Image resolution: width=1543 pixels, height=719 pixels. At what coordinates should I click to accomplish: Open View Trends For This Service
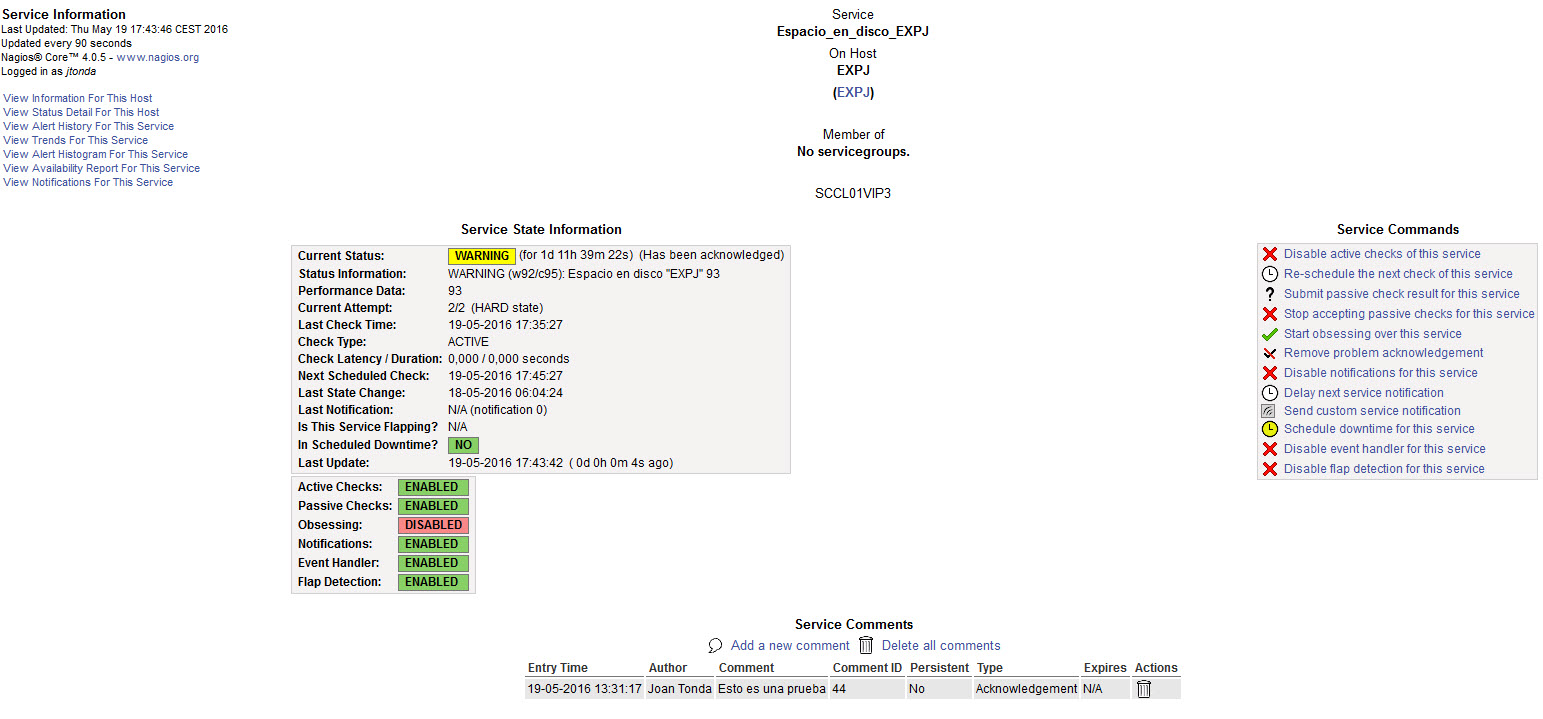click(x=75, y=140)
